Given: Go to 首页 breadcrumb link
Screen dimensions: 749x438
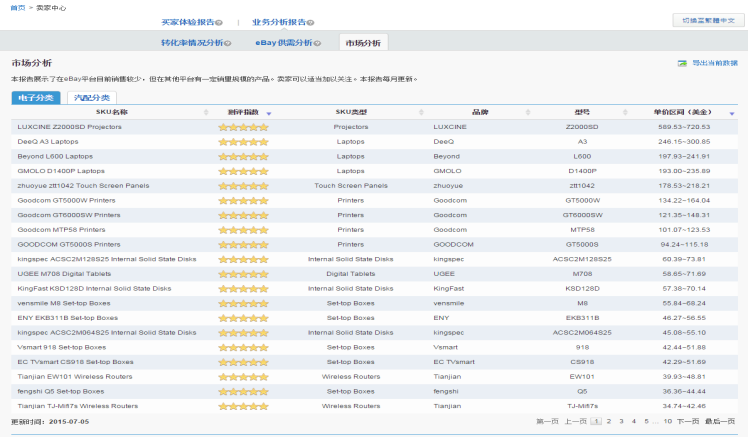Looking at the screenshot, I should click(x=18, y=8).
